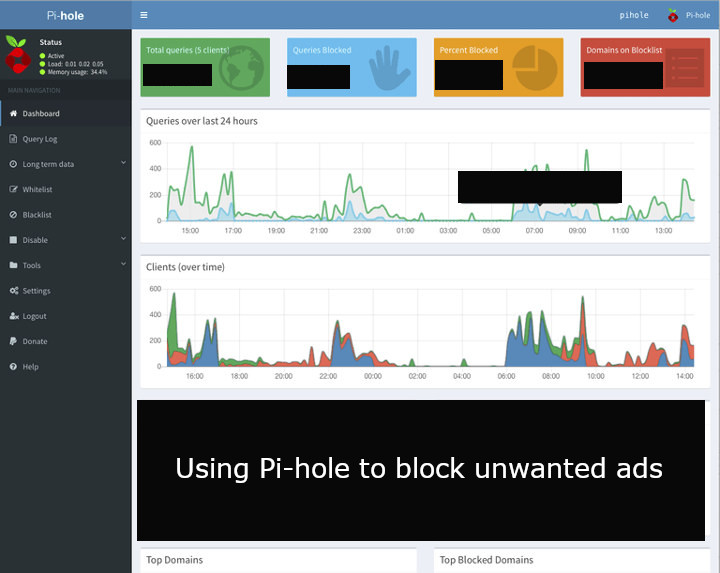
Task: Click the Percent Blocked card
Action: point(499,67)
